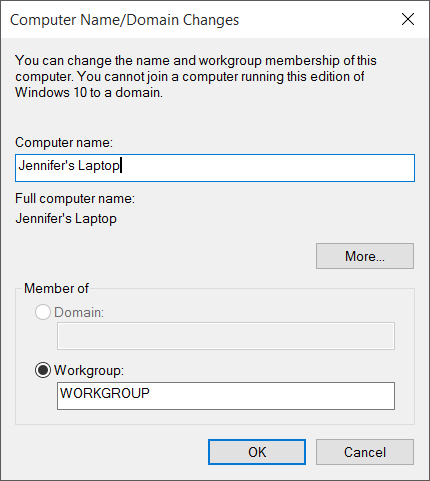Select the Domain radio button
The image size is (430, 481).
(43, 312)
